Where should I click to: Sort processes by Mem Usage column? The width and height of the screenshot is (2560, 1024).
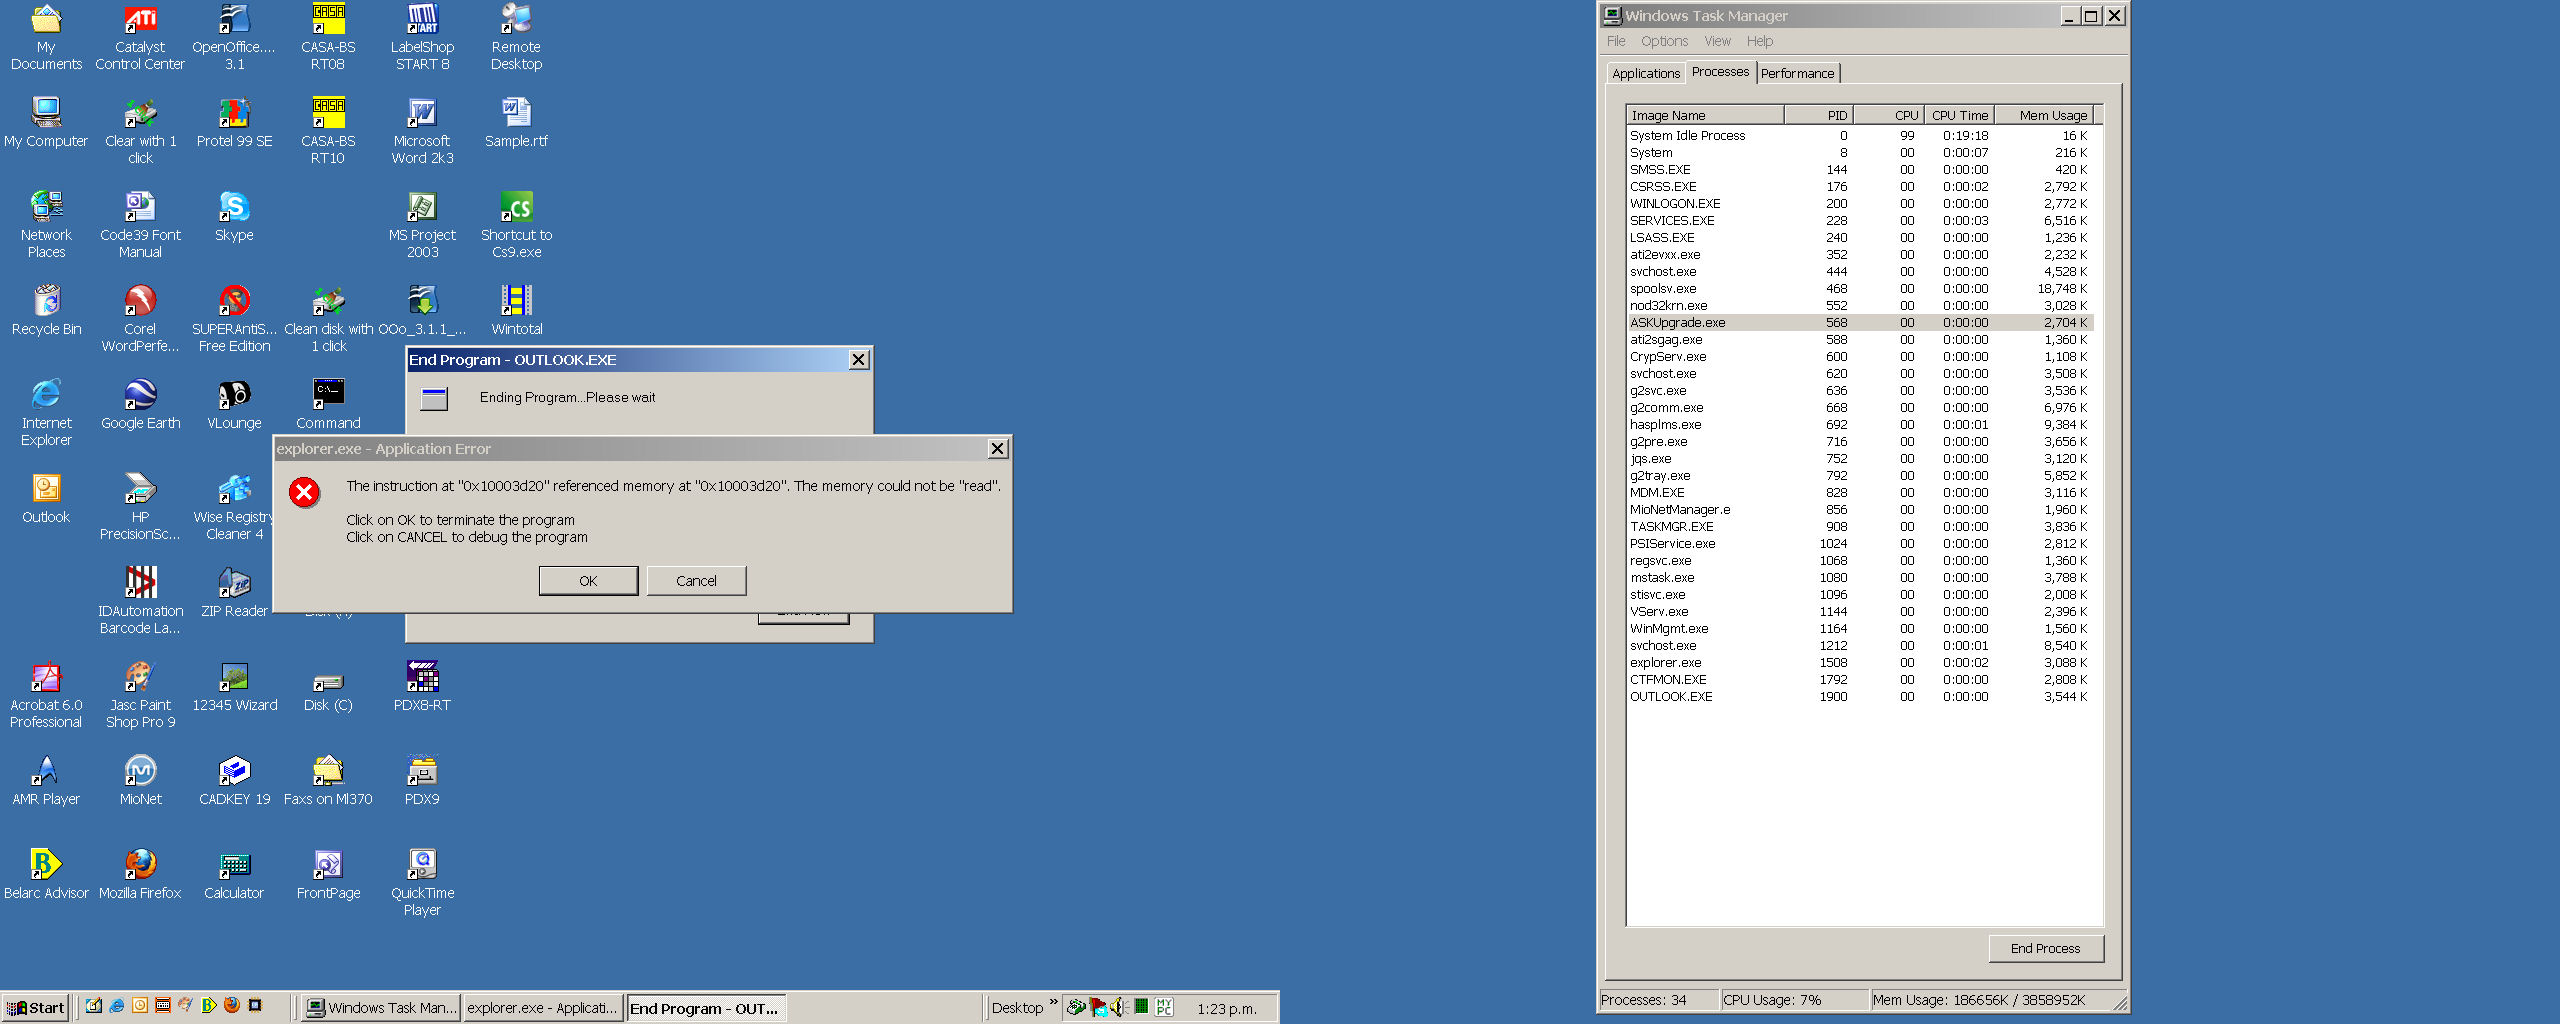pos(2043,115)
